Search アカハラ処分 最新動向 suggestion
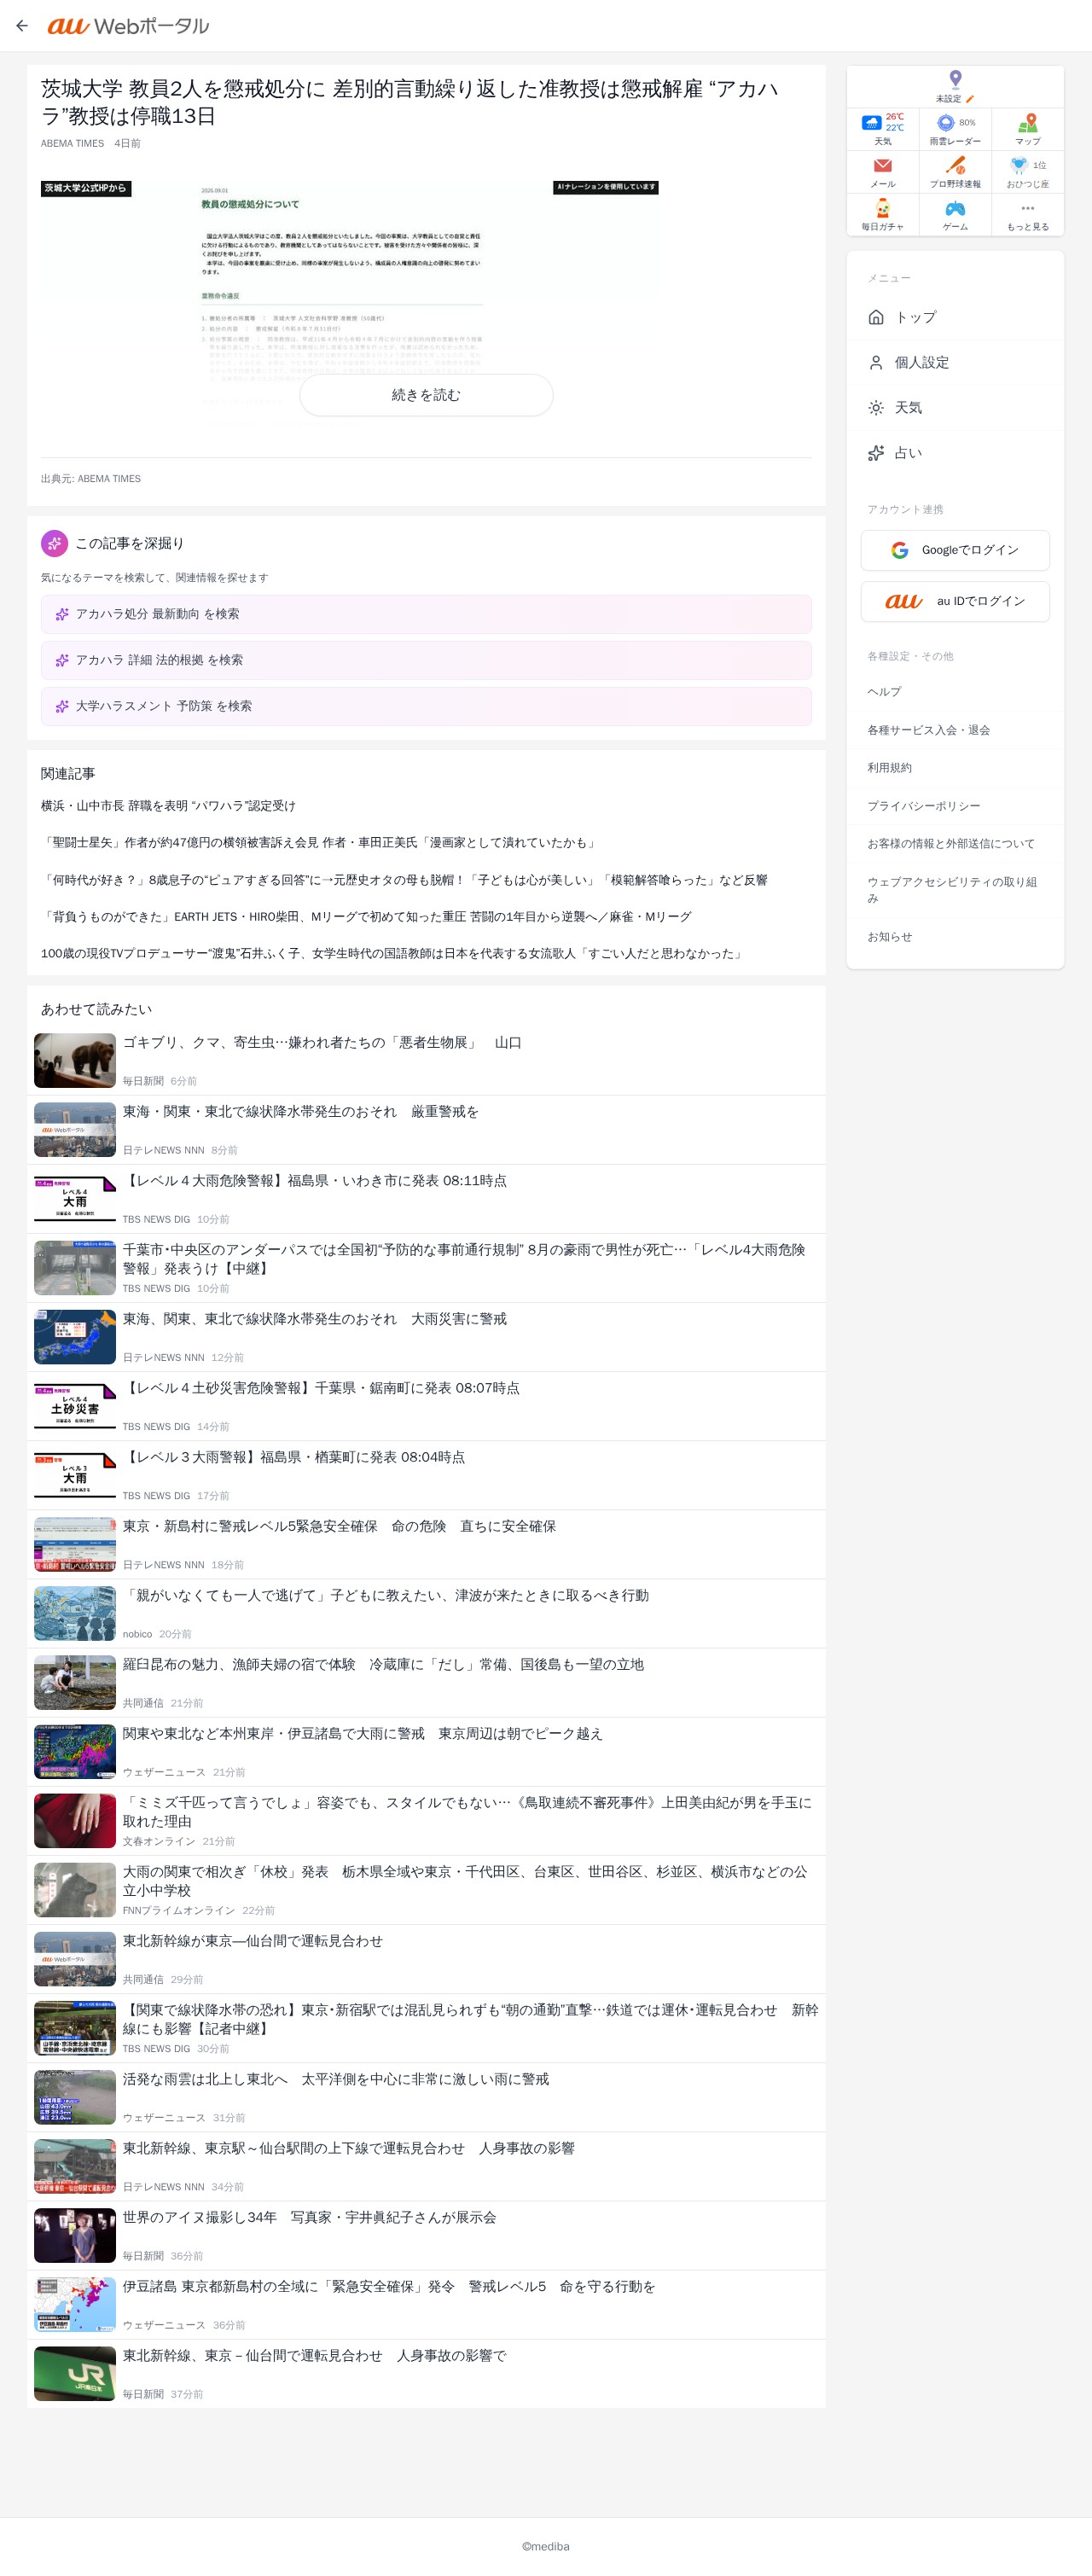Screen dimensions: 1092x2576 tap(426, 614)
